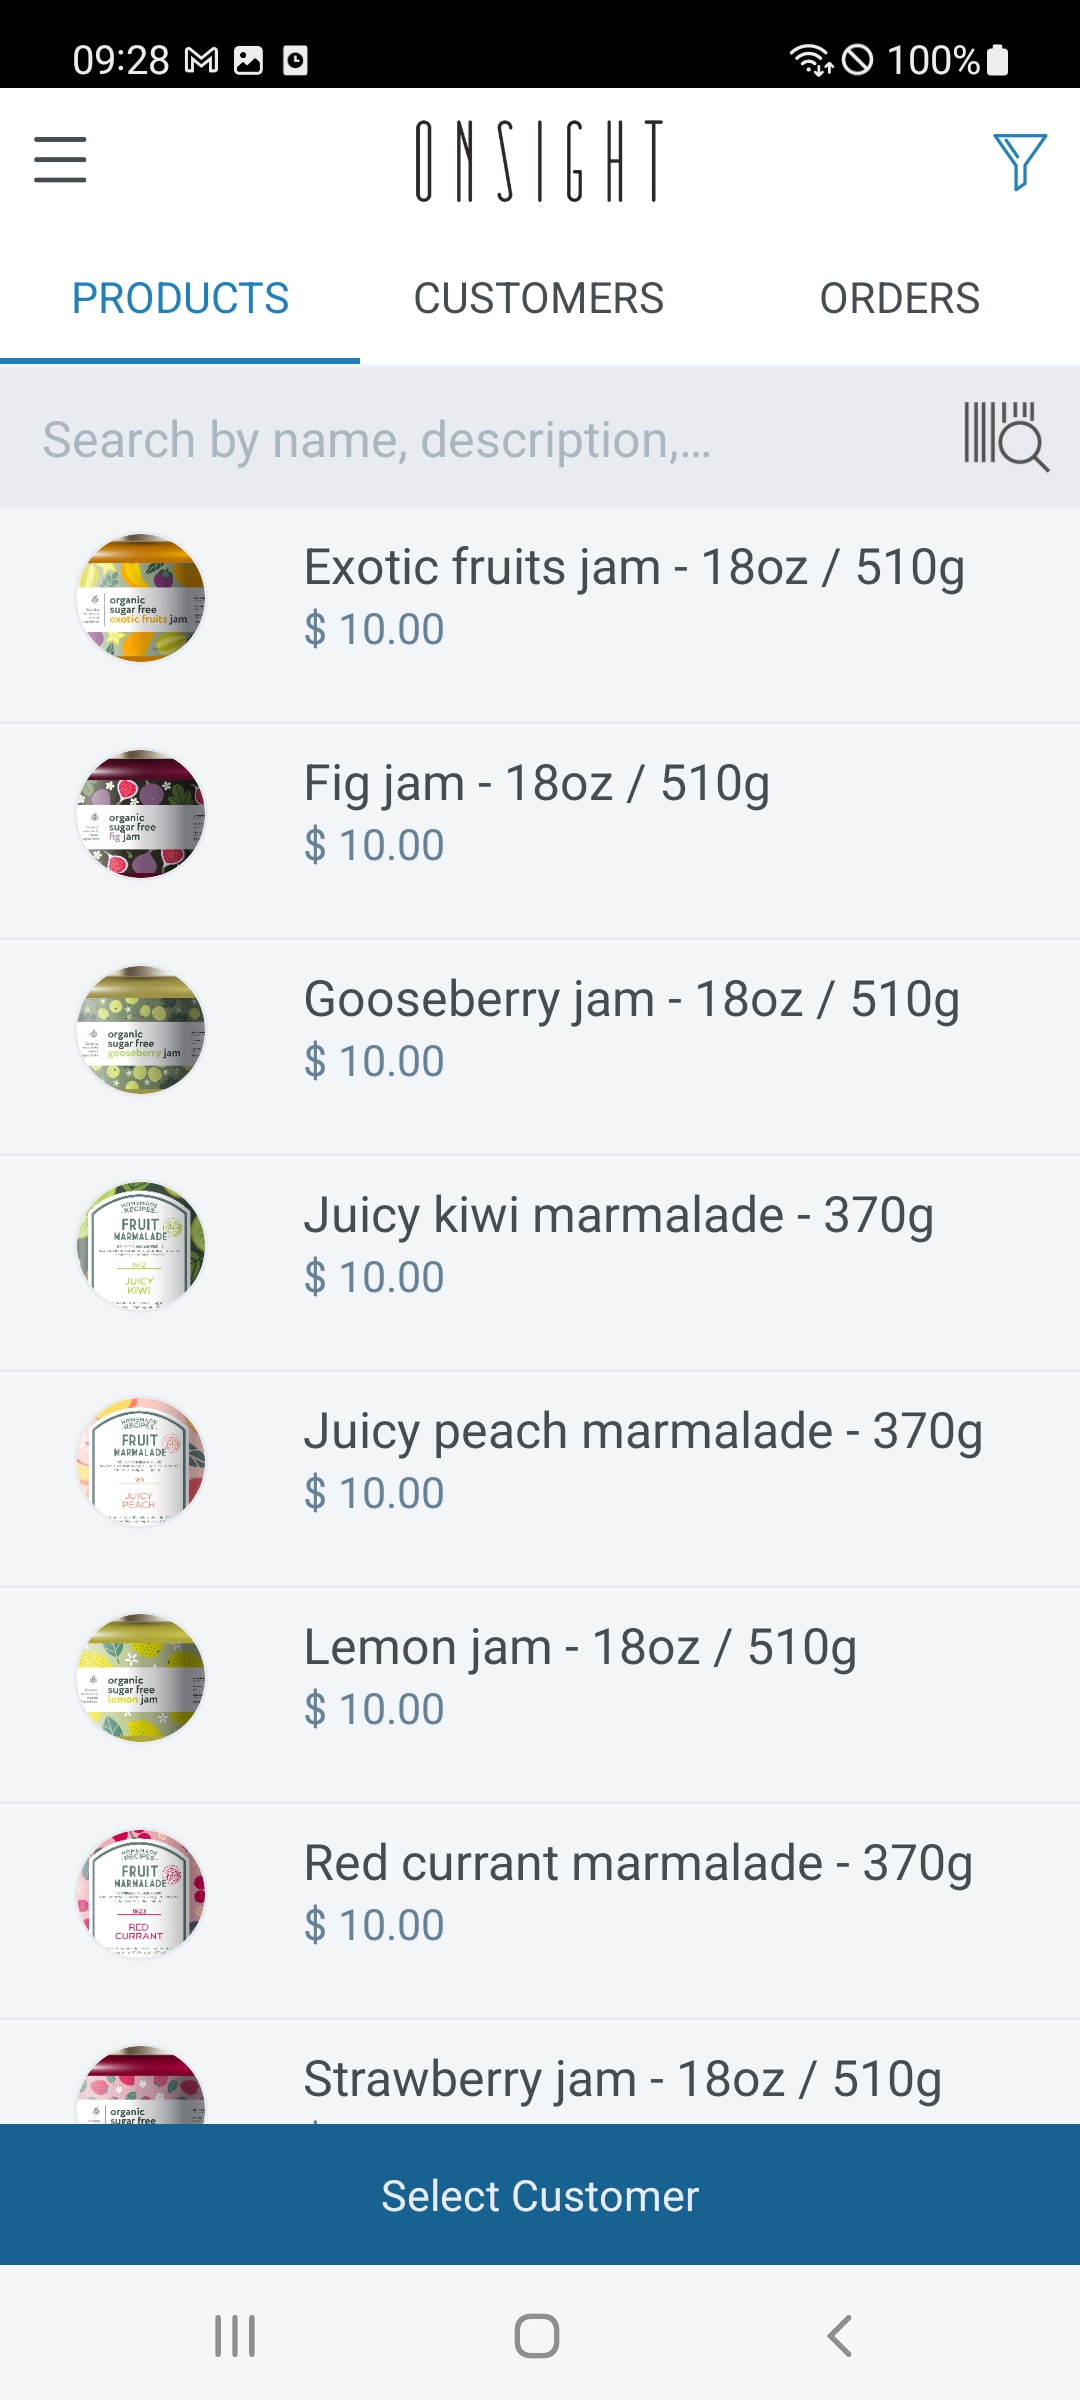Tap the barcode scanner search icon
This screenshot has width=1080, height=2400.
[1005, 437]
